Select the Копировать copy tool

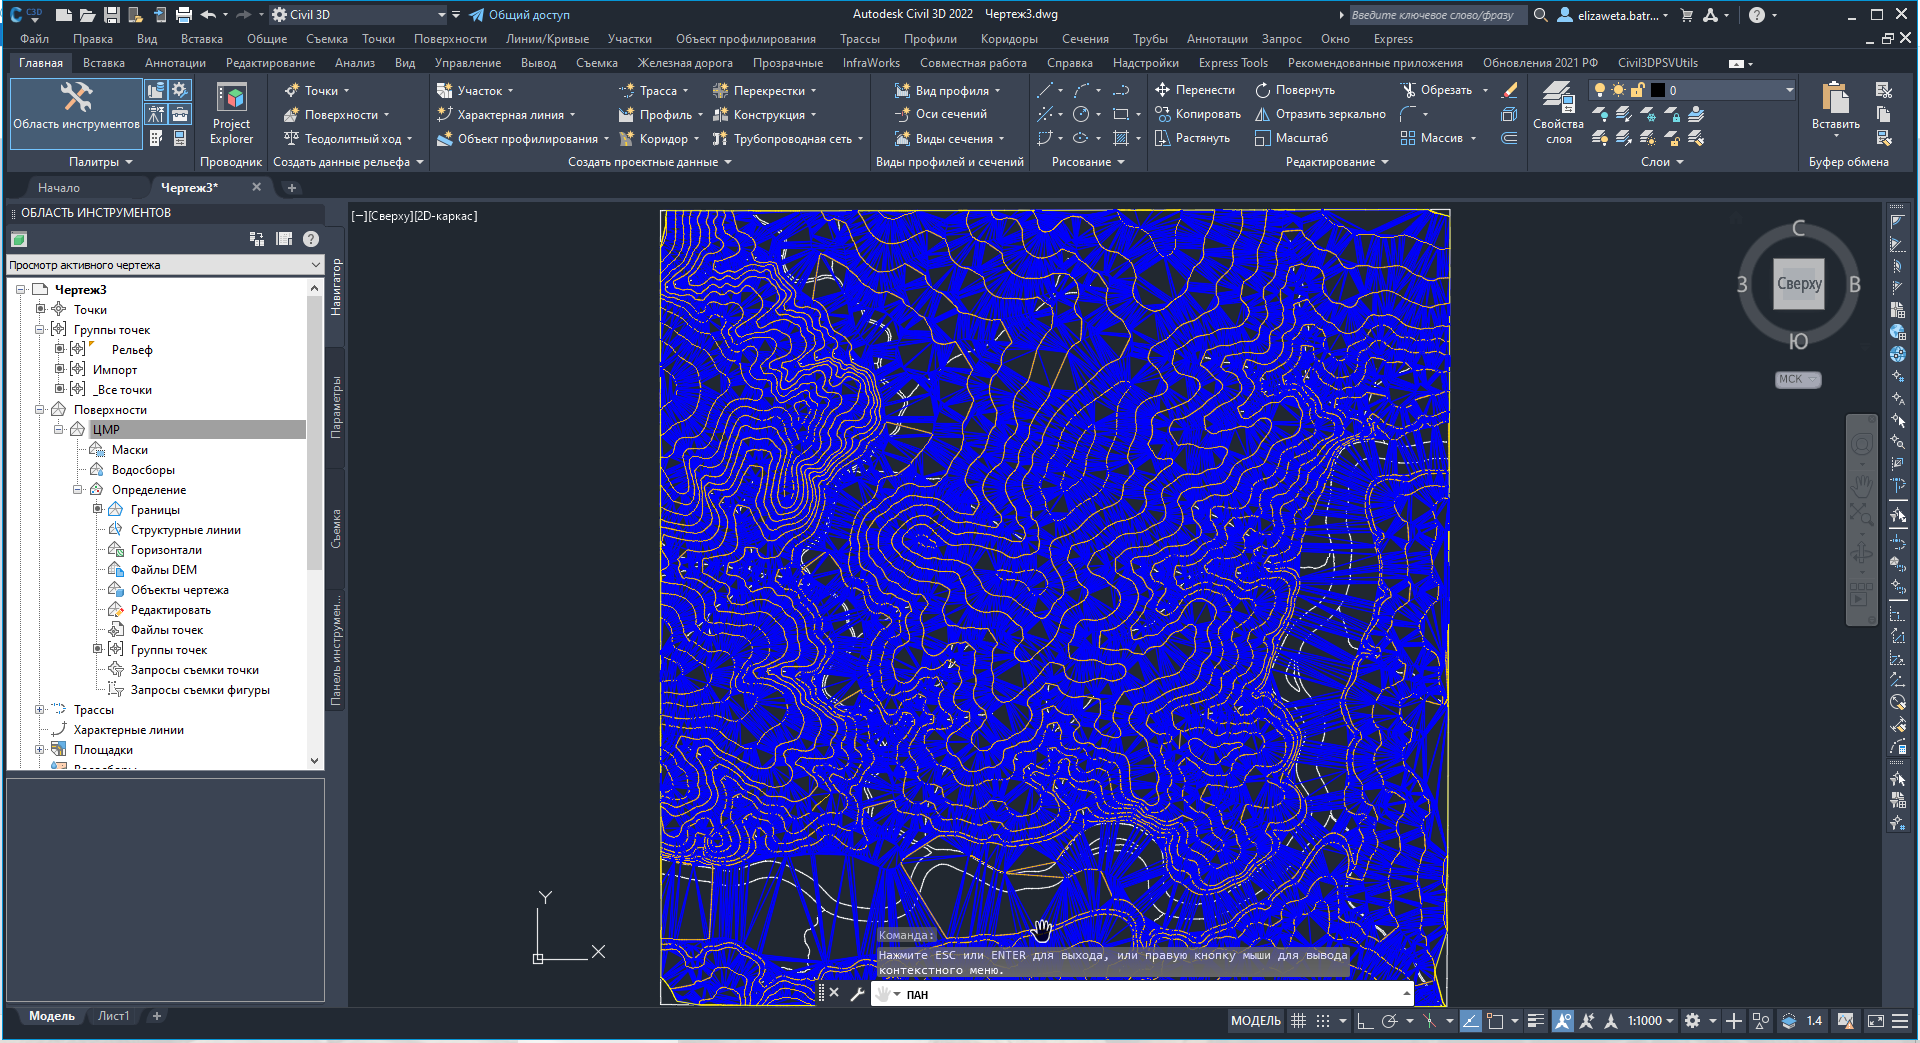click(1198, 114)
